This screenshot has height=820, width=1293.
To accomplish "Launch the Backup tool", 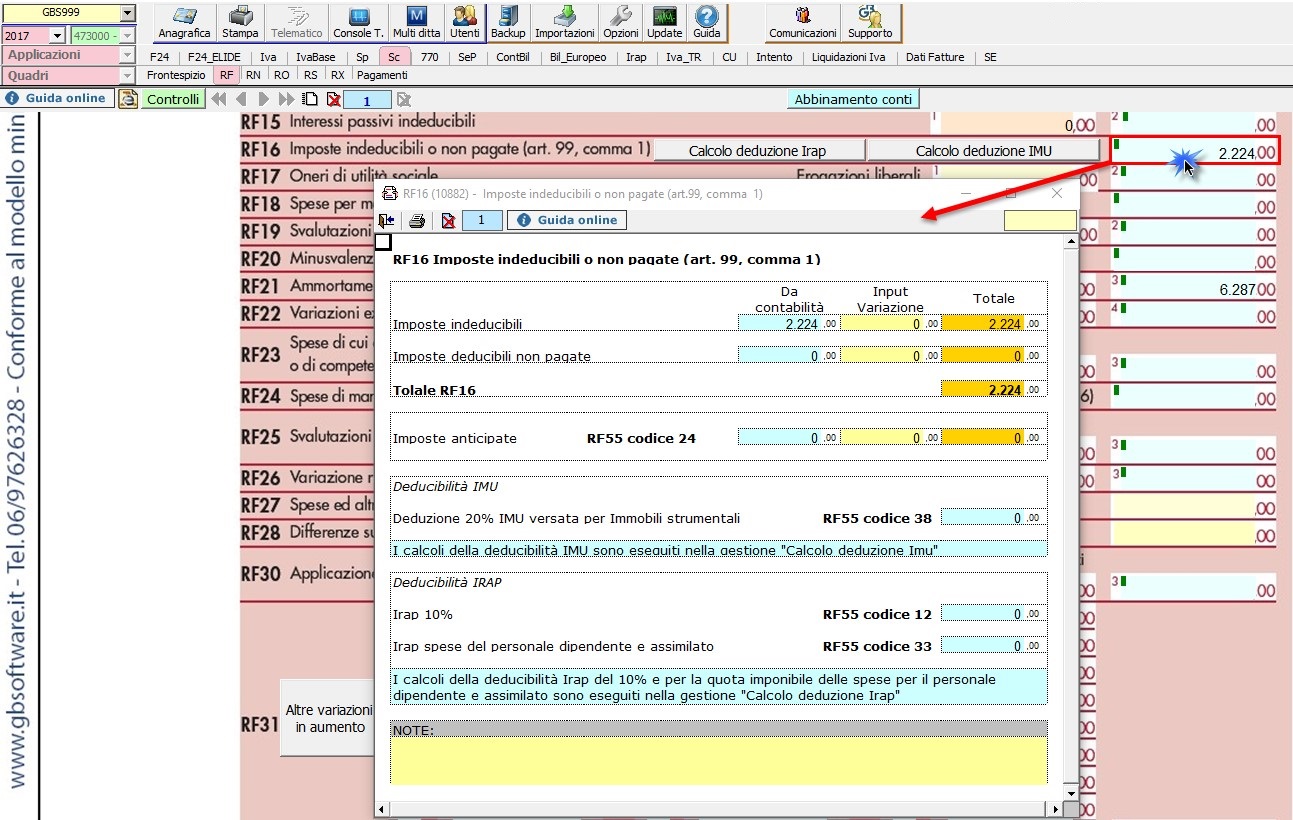I will tap(508, 22).
